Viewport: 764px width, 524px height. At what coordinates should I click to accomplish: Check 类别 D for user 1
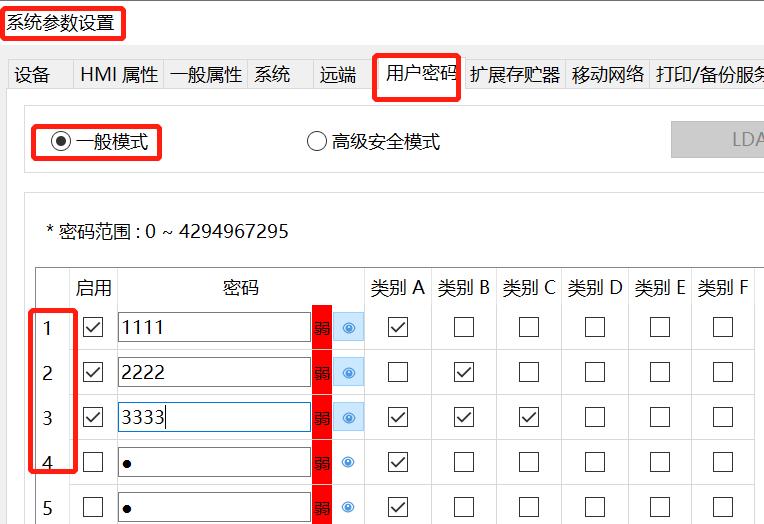pos(595,327)
